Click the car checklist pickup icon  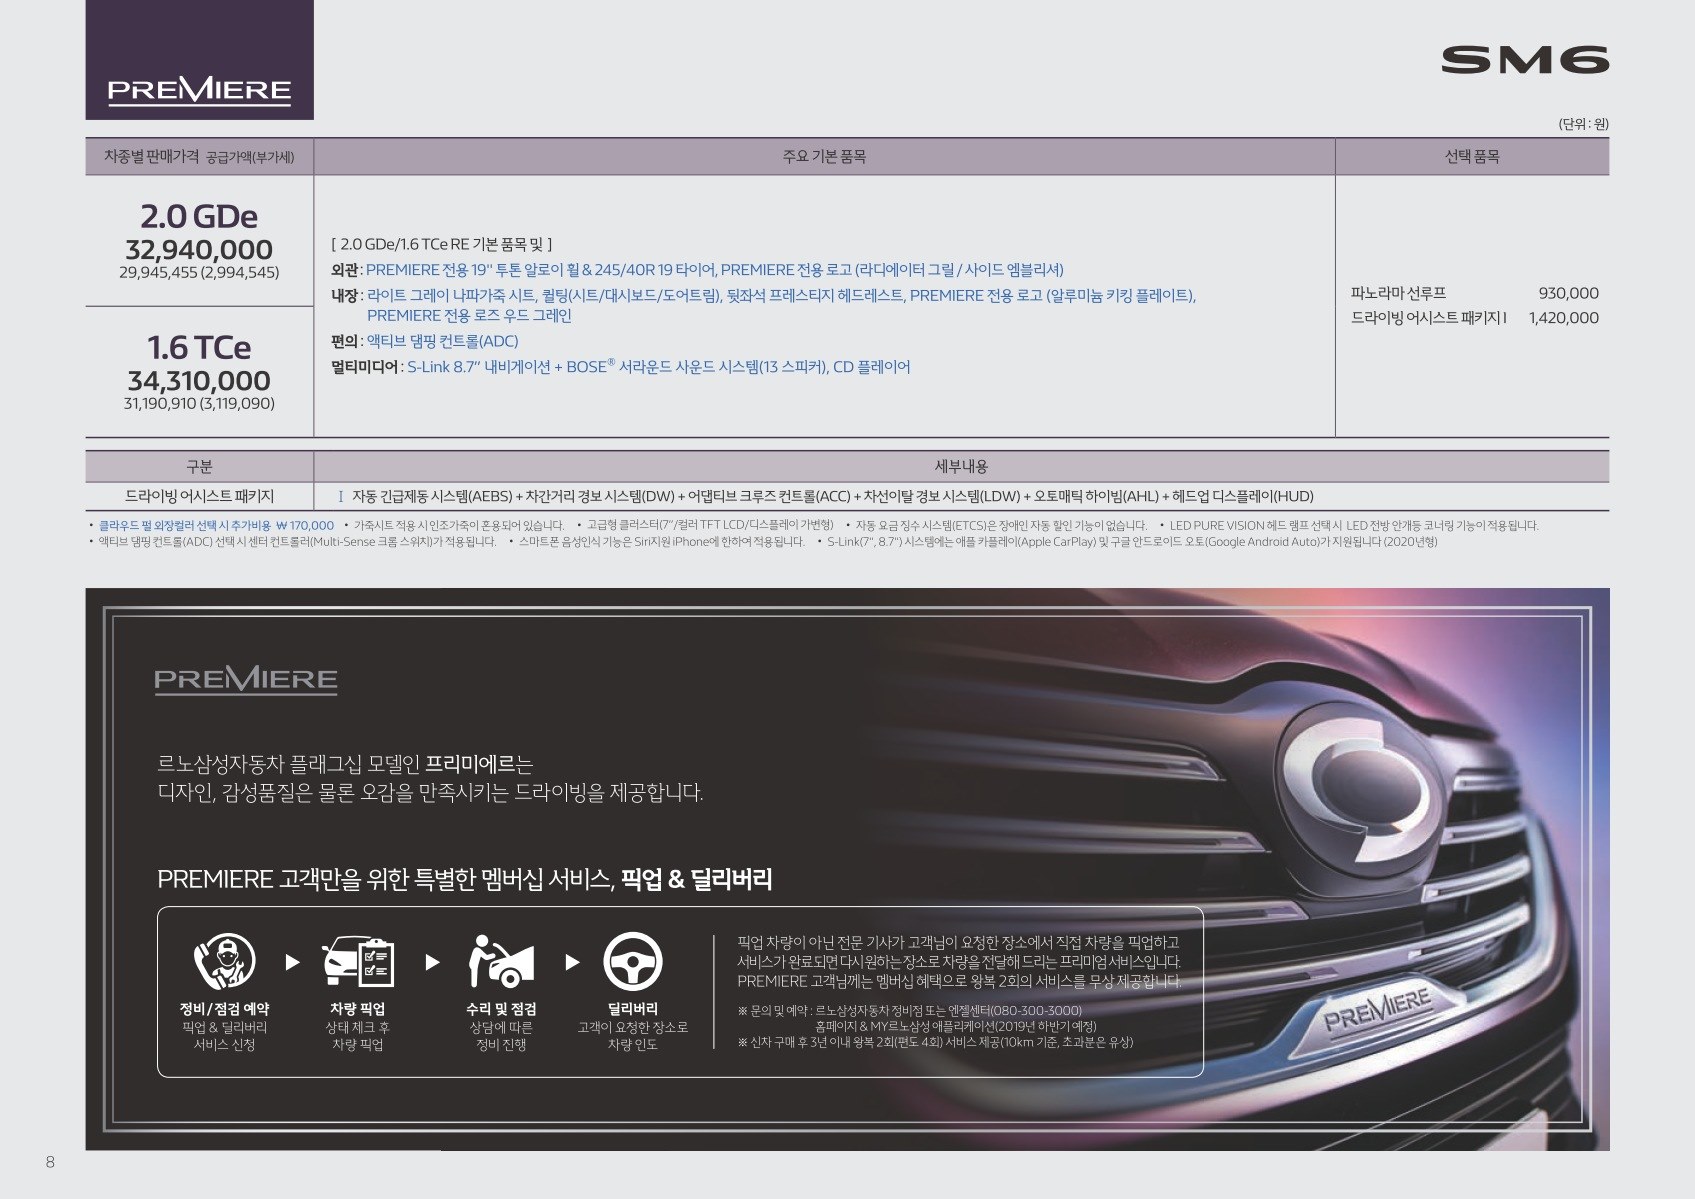357,961
